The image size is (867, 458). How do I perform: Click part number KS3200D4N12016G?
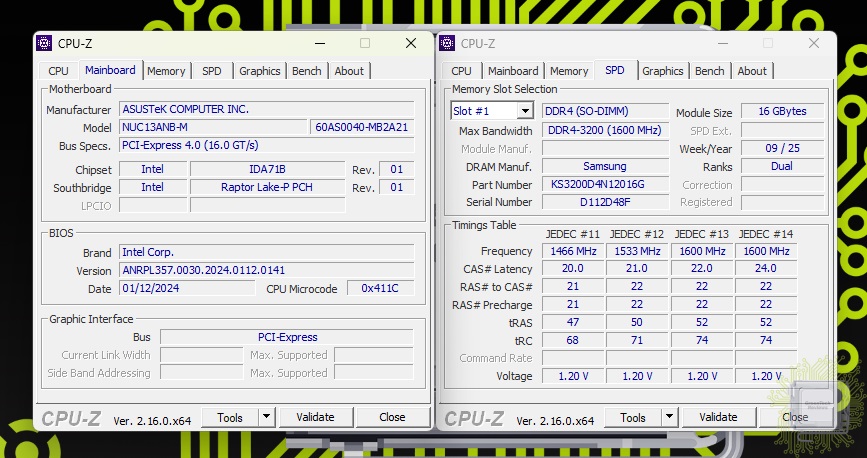point(605,184)
